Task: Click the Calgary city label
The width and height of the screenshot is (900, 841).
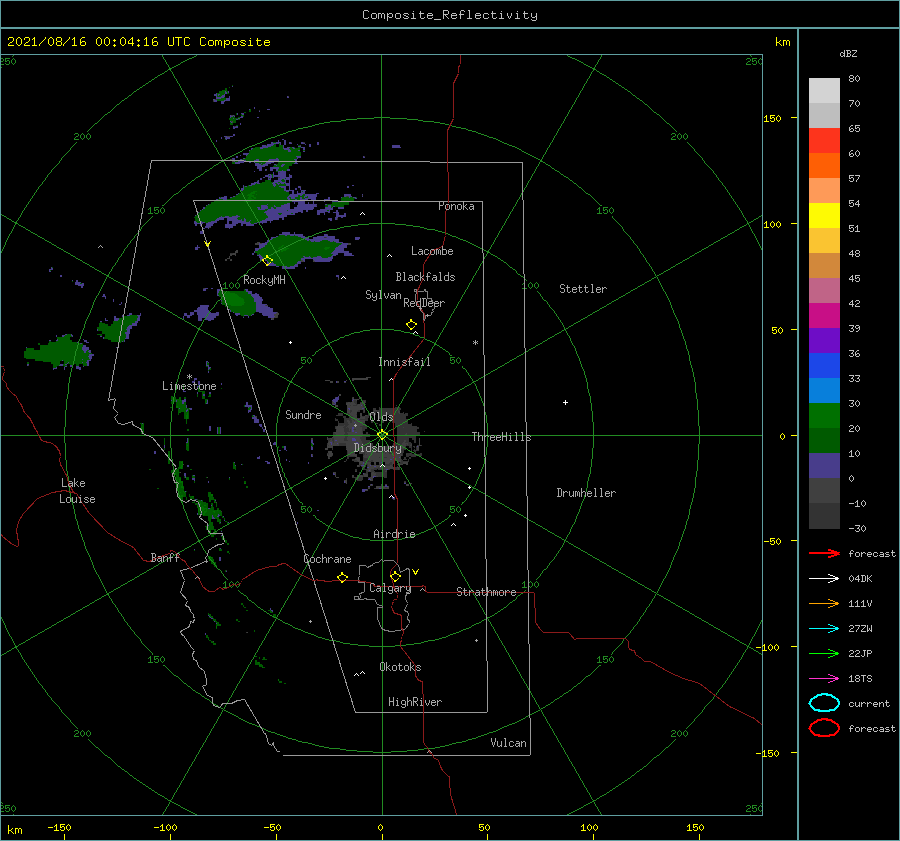Action: pyautogui.click(x=390, y=588)
